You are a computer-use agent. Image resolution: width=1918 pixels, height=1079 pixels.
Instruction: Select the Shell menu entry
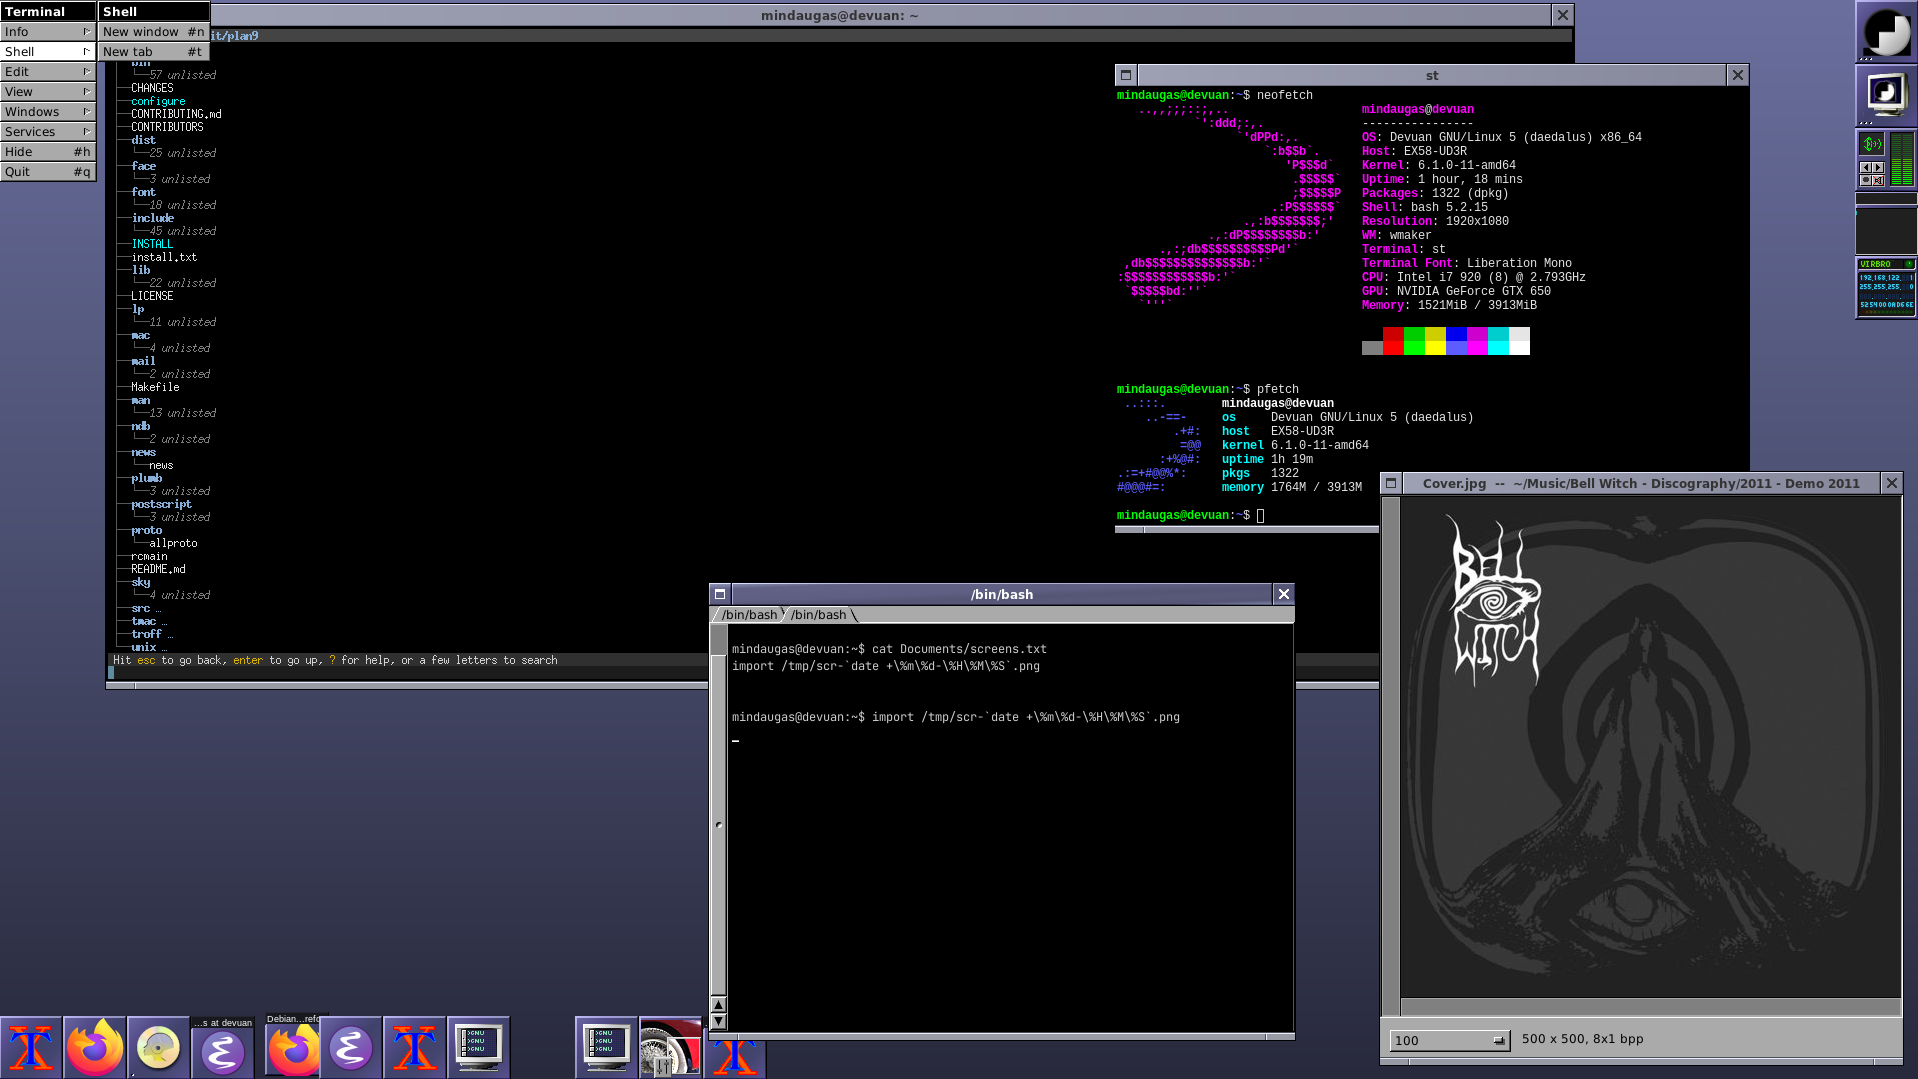click(x=48, y=52)
